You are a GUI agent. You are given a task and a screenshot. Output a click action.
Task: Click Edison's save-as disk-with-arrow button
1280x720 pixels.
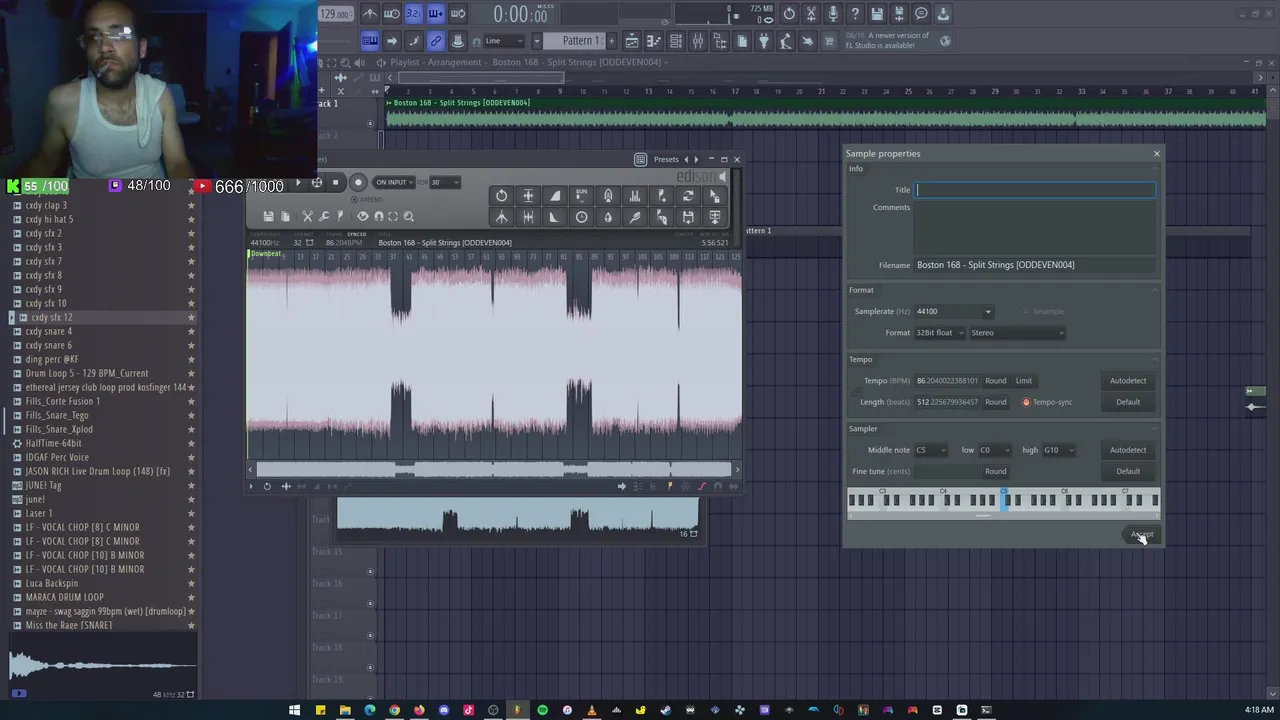[688, 217]
